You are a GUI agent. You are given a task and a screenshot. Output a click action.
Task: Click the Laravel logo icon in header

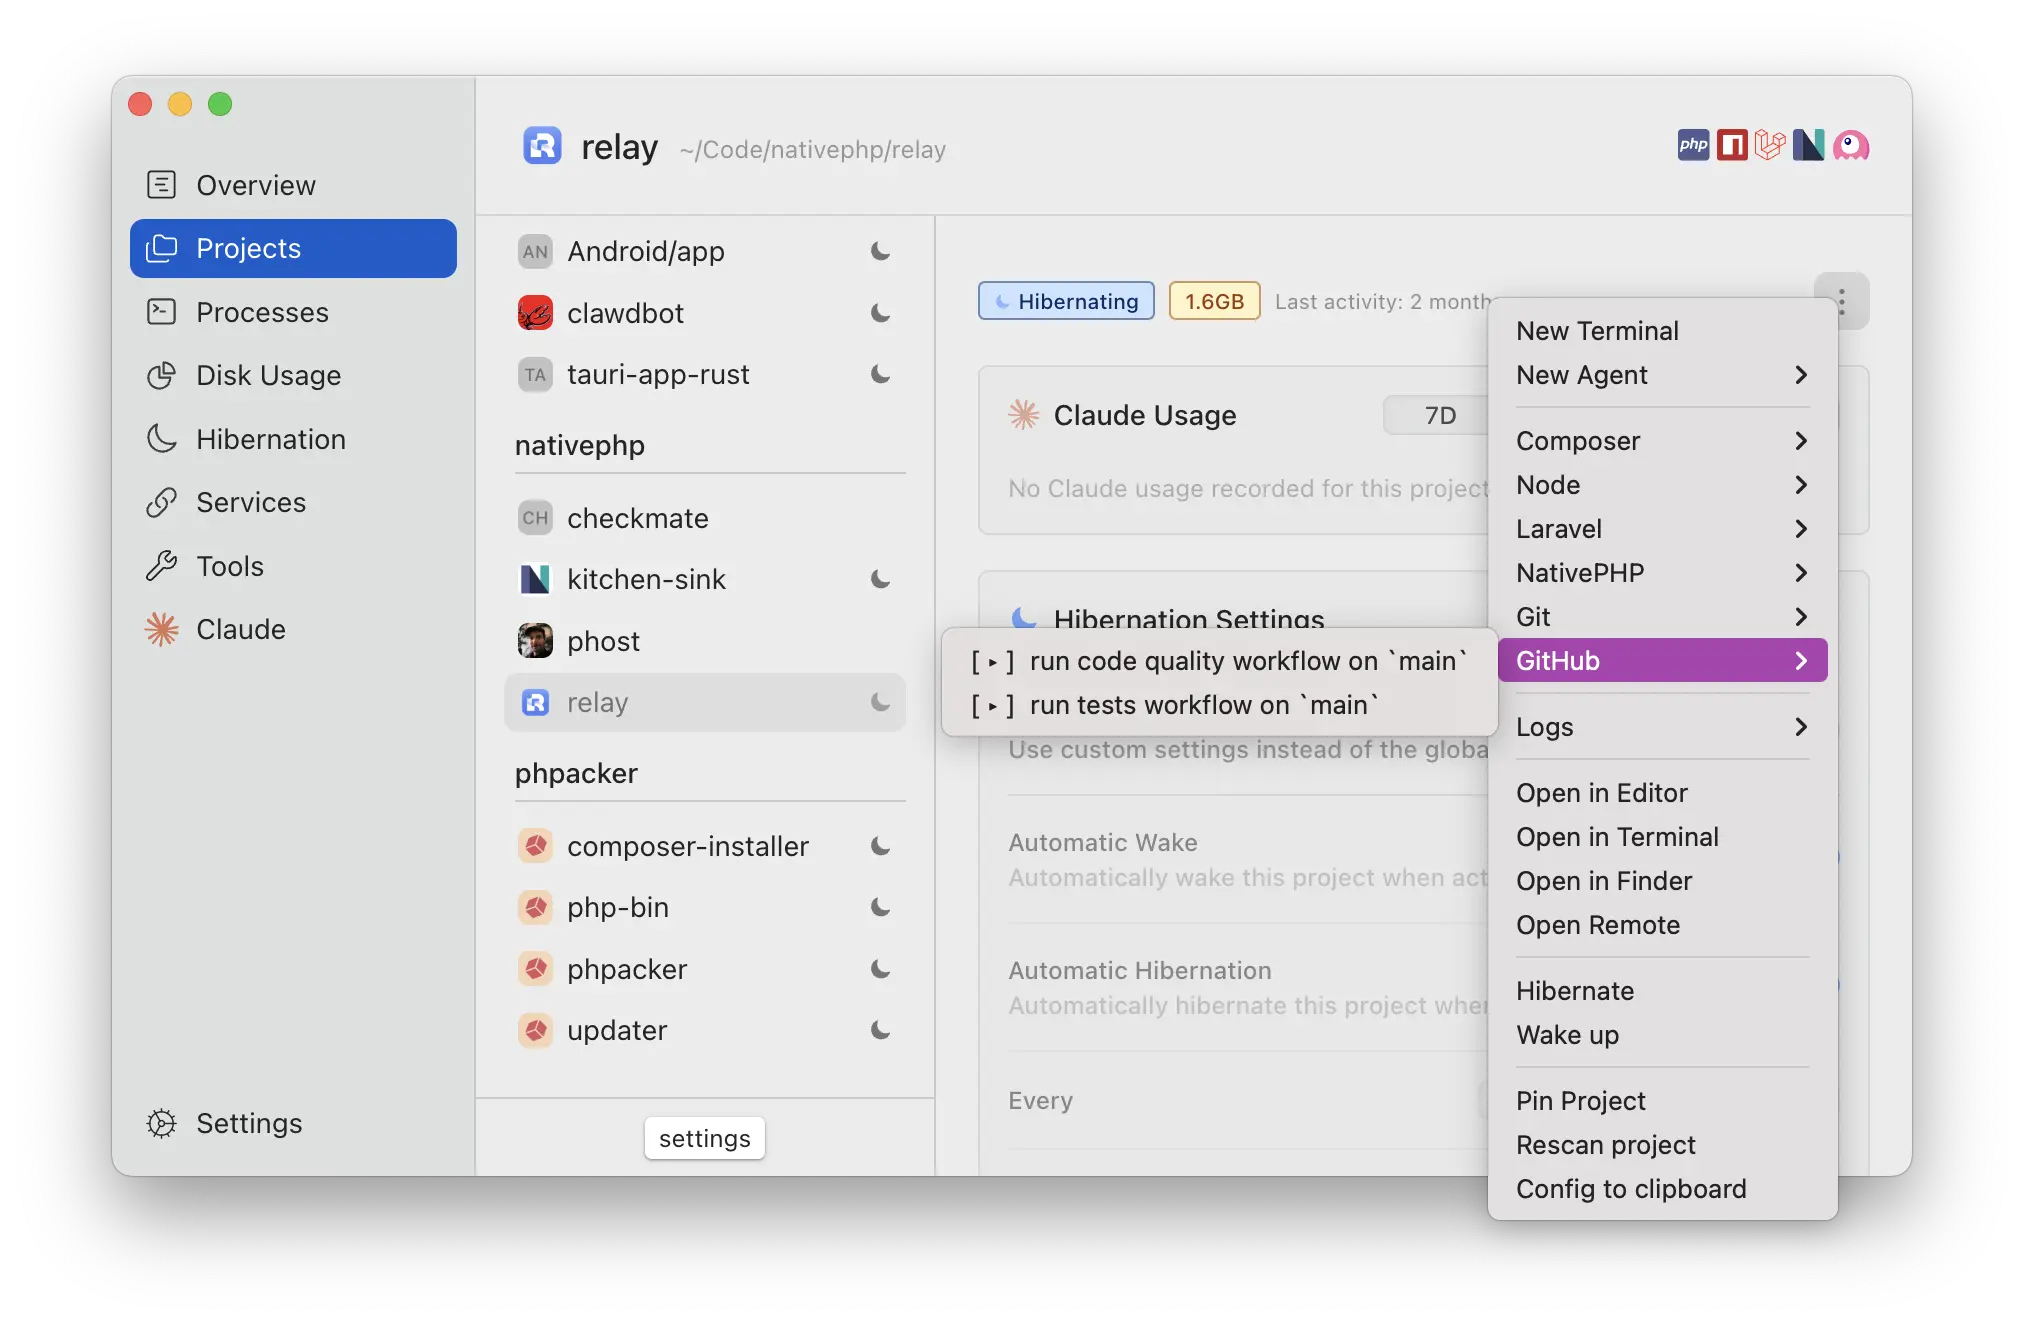[1770, 145]
